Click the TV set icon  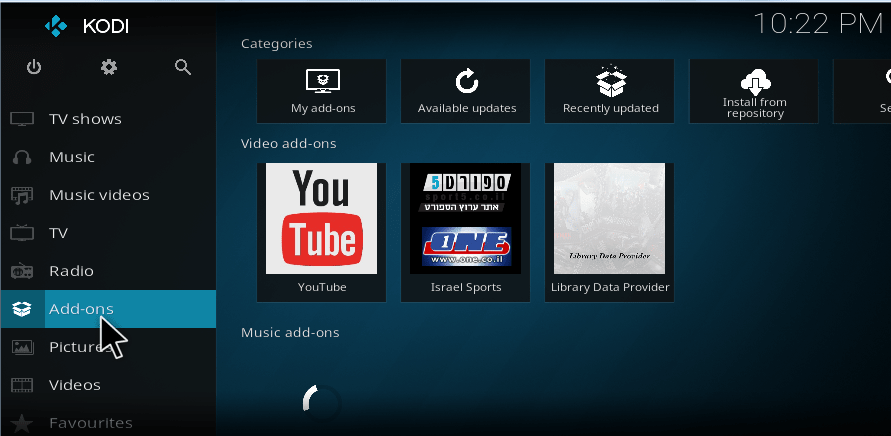pos(22,233)
